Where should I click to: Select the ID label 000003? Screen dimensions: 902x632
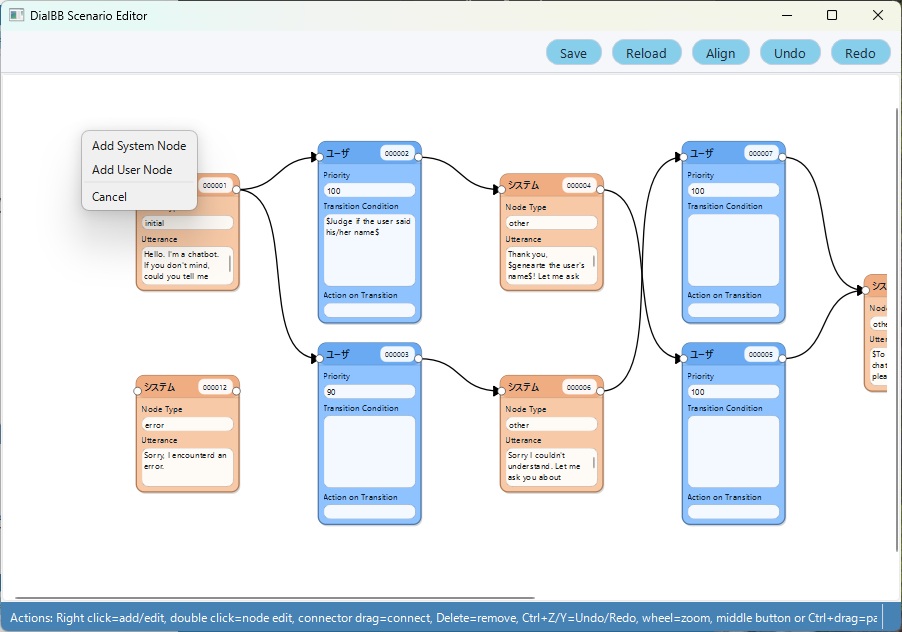click(397, 354)
